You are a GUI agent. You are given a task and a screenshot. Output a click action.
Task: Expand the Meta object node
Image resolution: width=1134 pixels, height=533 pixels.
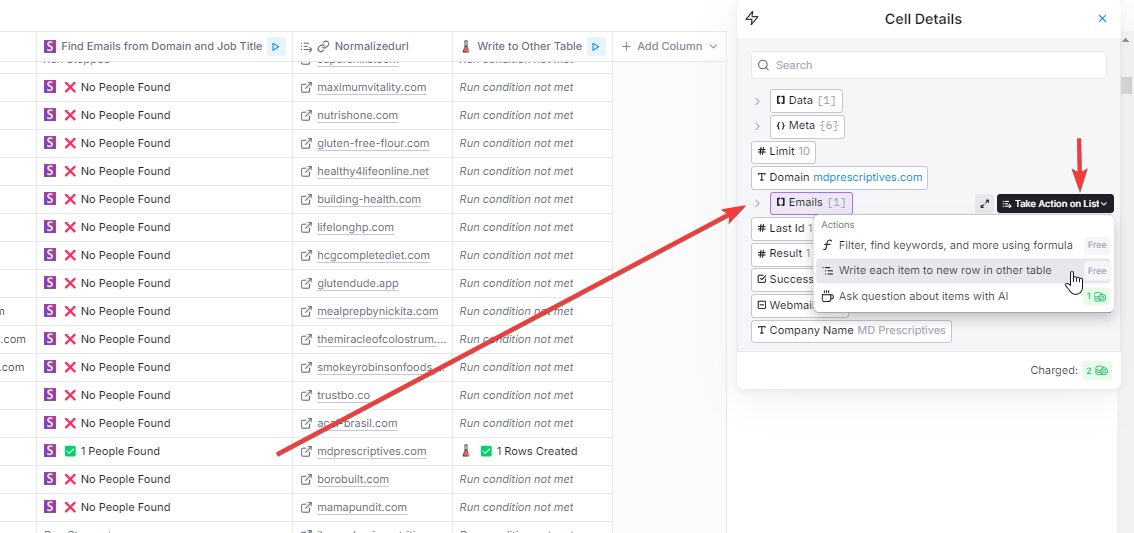(757, 126)
